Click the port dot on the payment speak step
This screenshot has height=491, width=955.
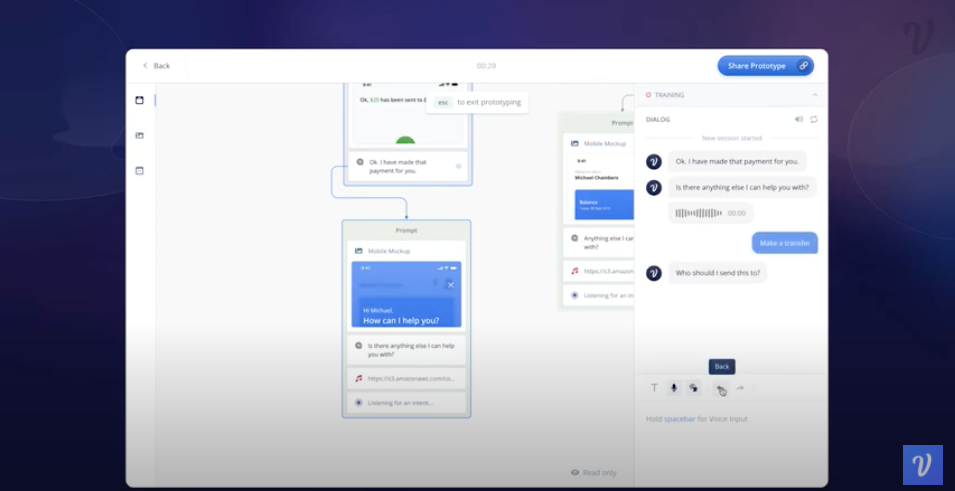(x=458, y=166)
